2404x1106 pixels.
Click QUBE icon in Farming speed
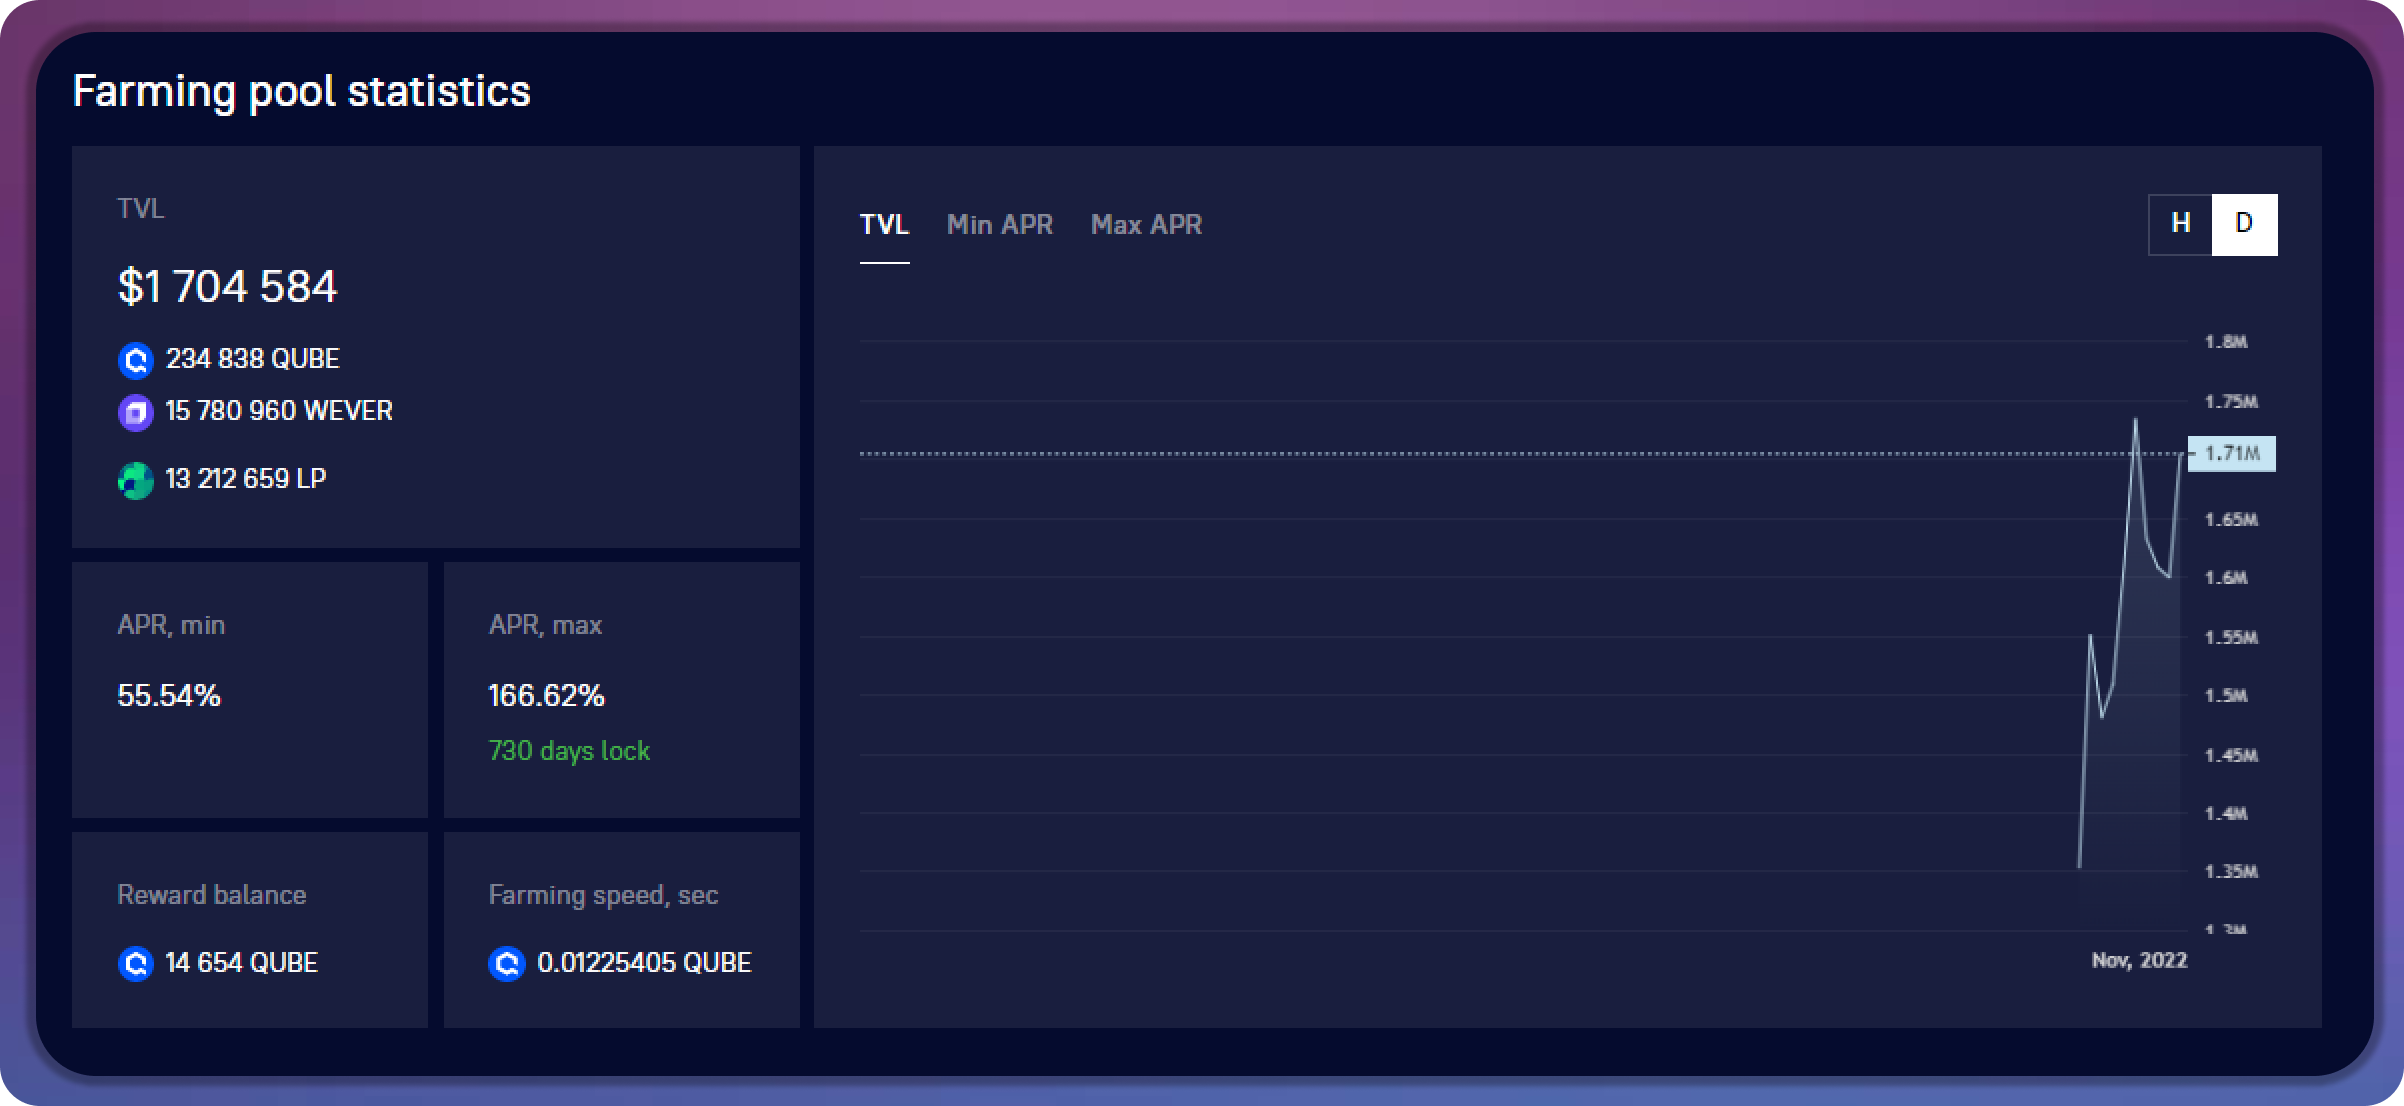506,964
